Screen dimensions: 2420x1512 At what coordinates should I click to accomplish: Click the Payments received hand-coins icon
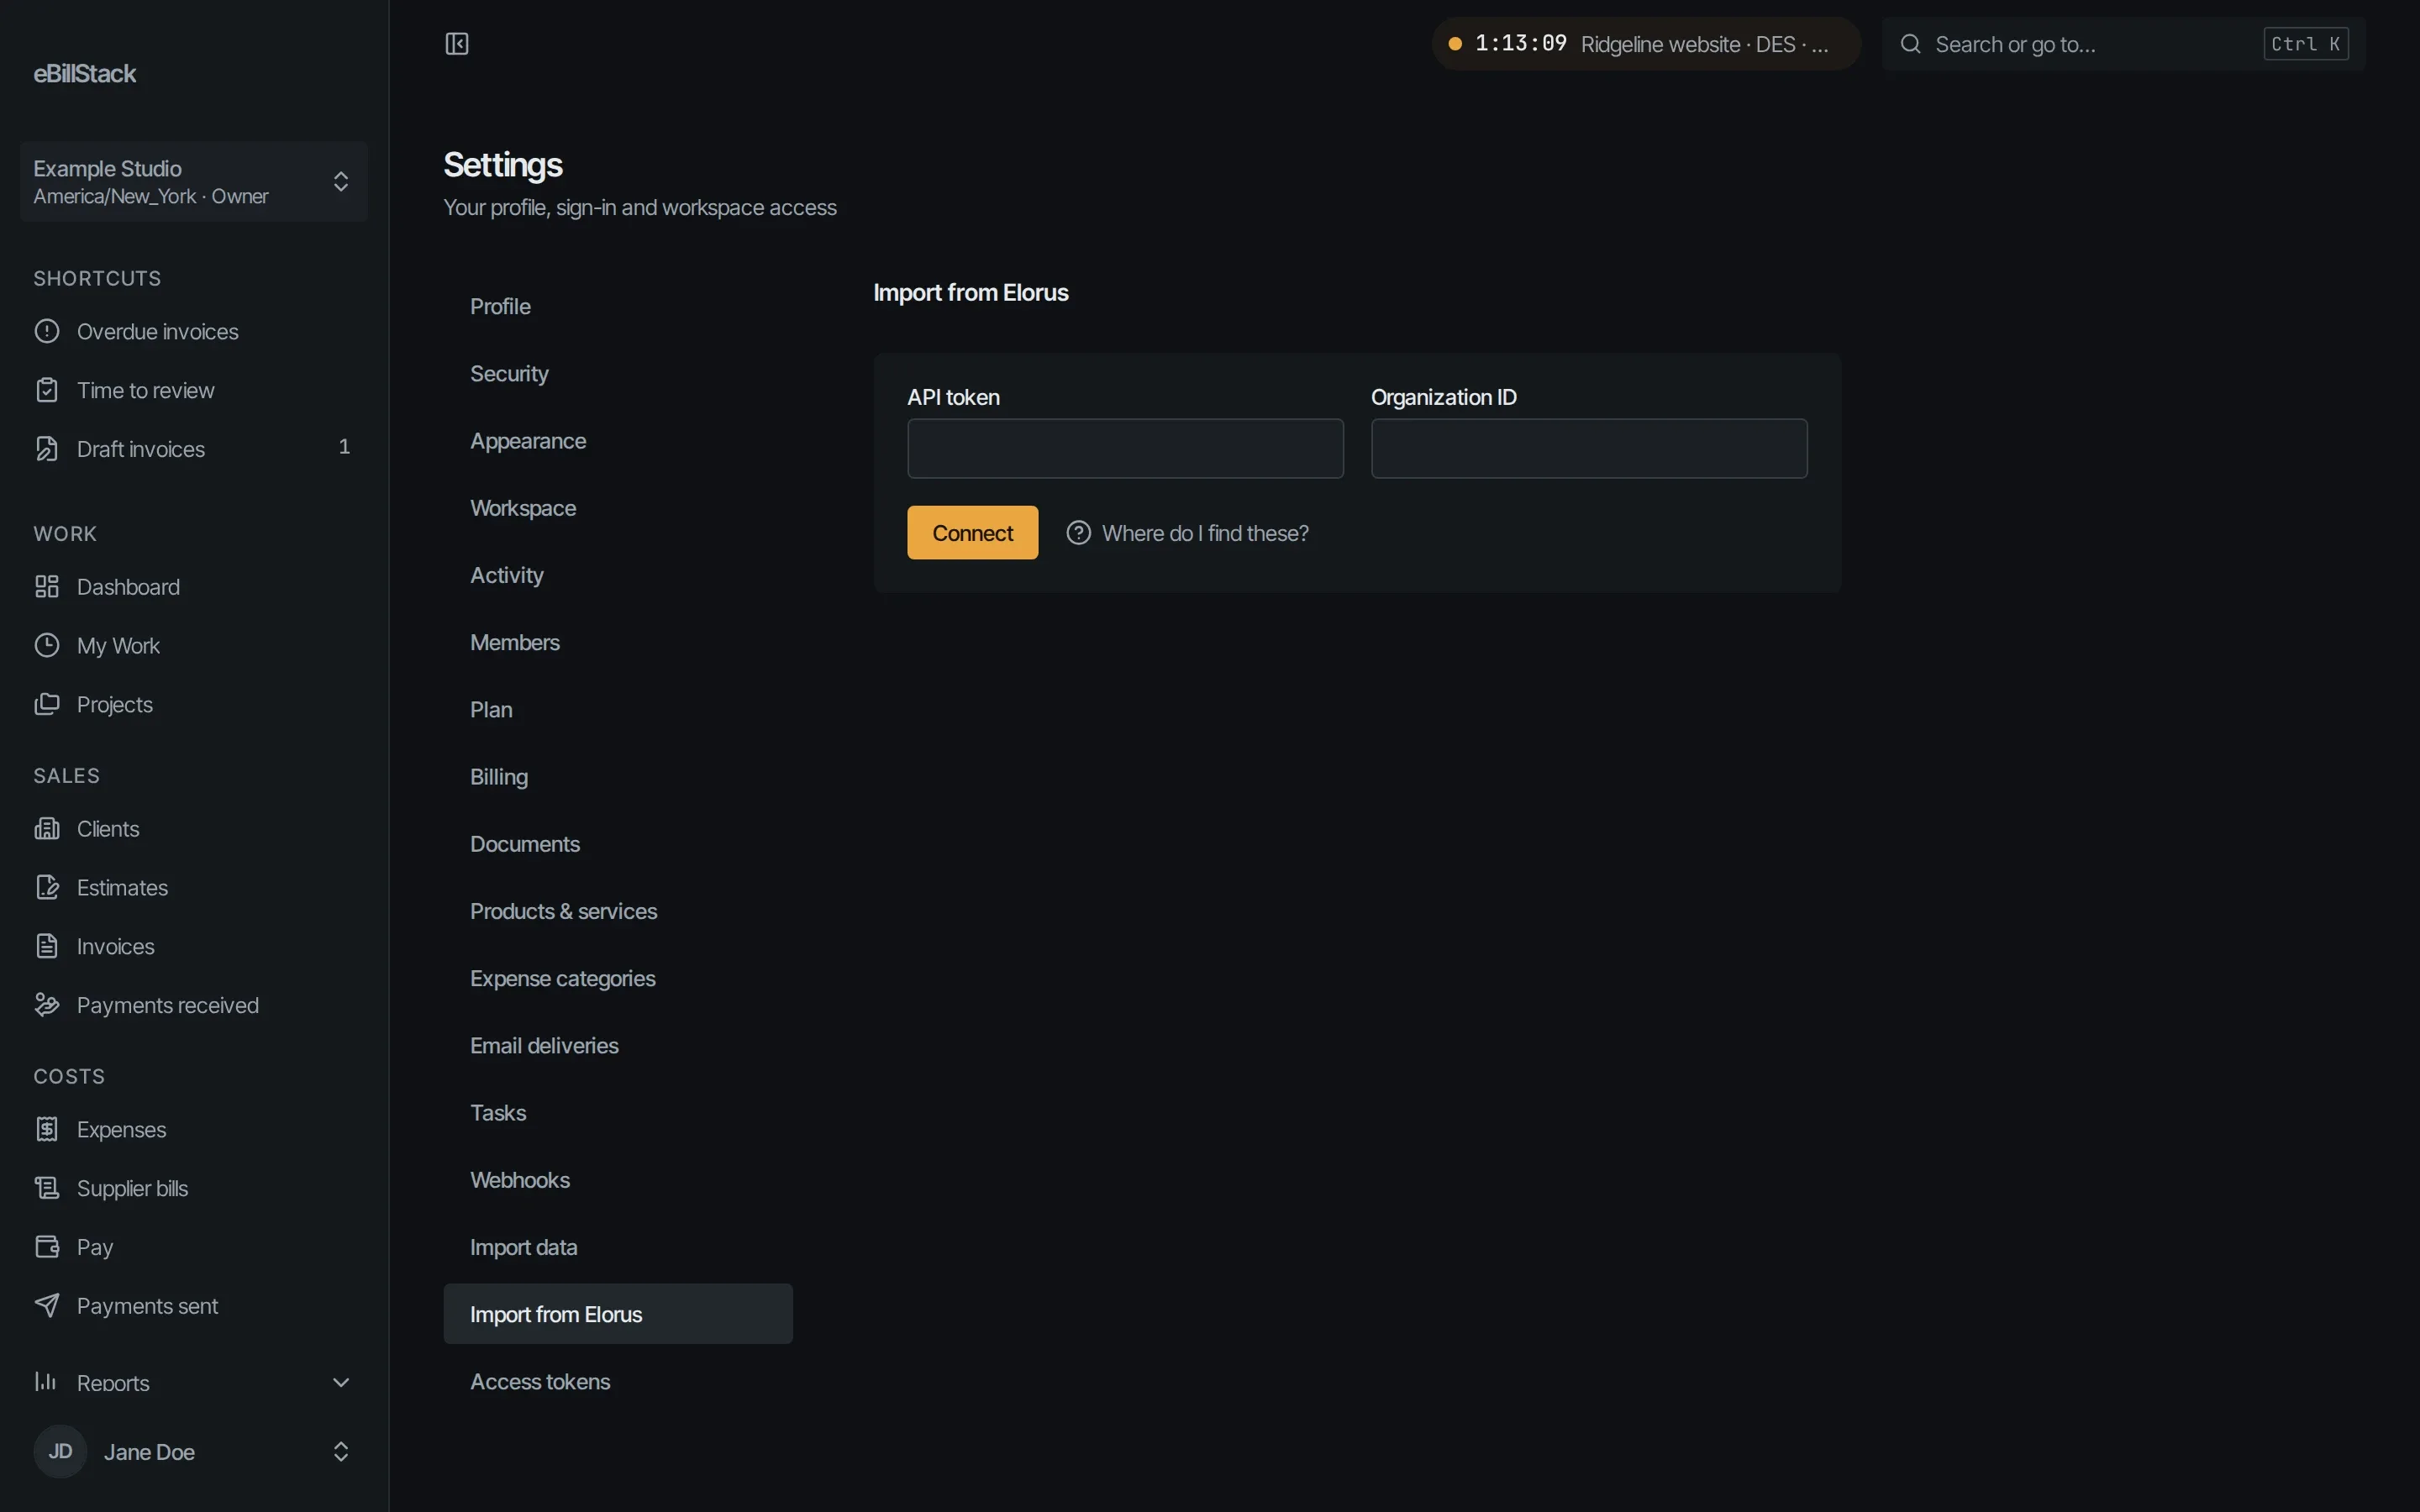click(x=47, y=1005)
